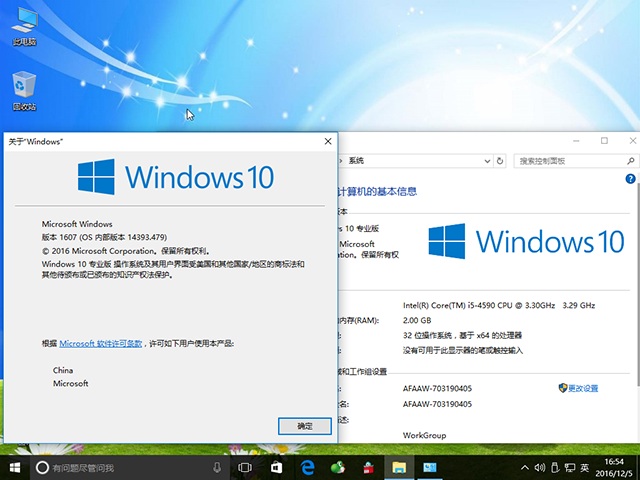Click the 确定 button in About Windows
Screen dimensions: 640x480
point(305,426)
